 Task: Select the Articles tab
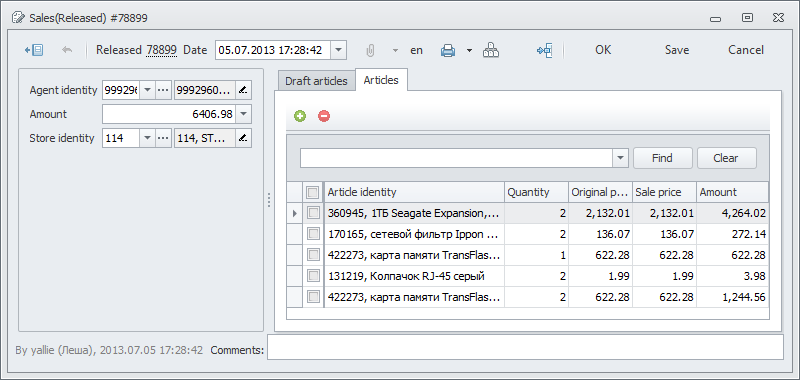click(x=381, y=80)
